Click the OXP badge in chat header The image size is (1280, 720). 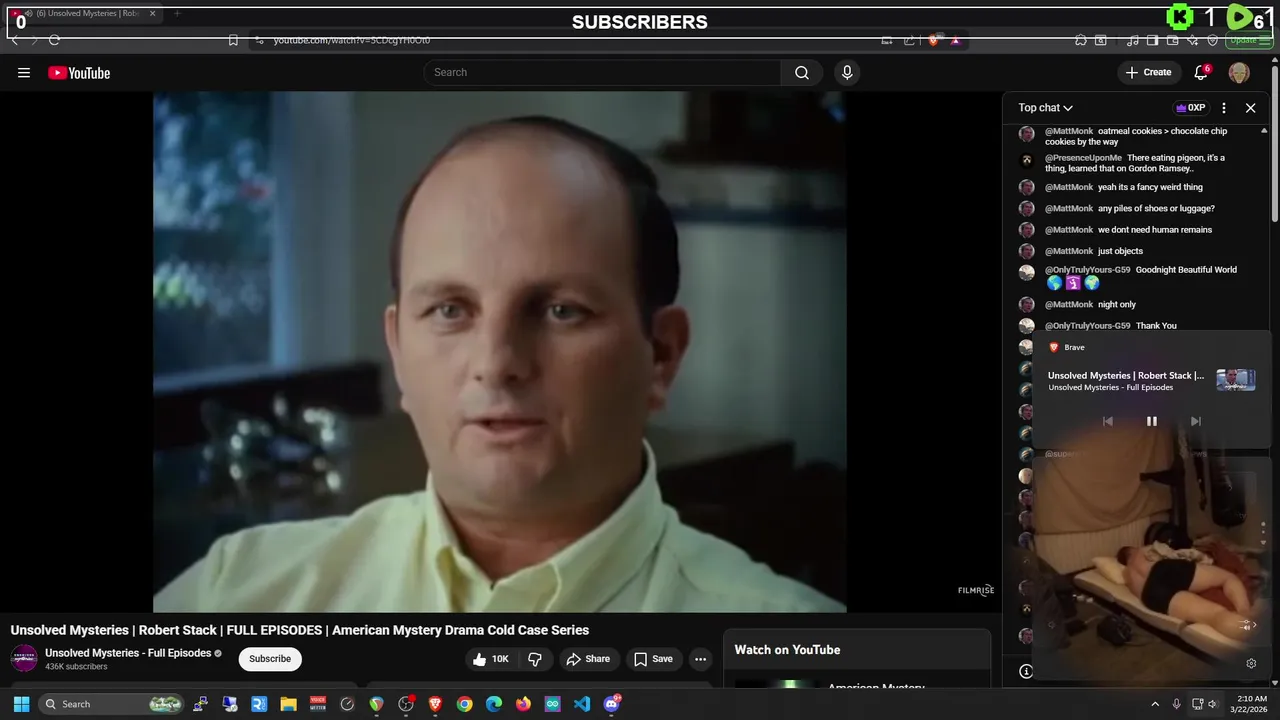click(x=1191, y=107)
